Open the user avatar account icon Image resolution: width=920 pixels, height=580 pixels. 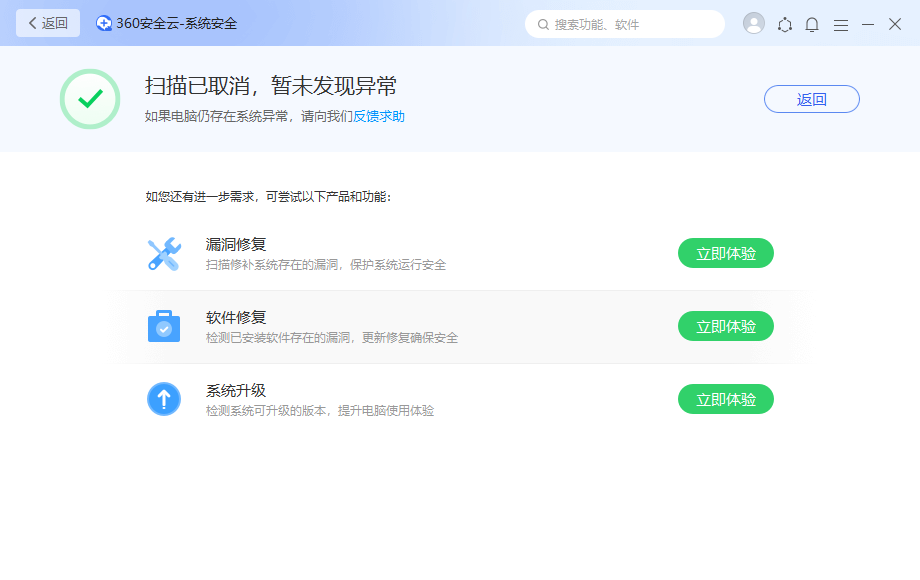754,23
